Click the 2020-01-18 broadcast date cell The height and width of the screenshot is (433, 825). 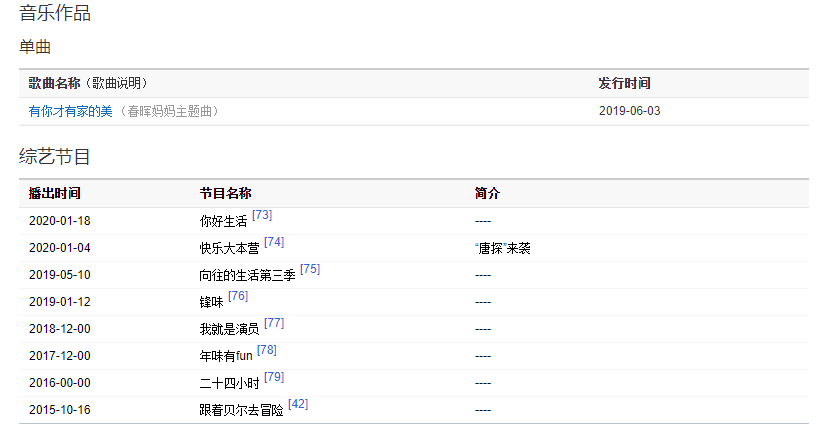tap(60, 221)
